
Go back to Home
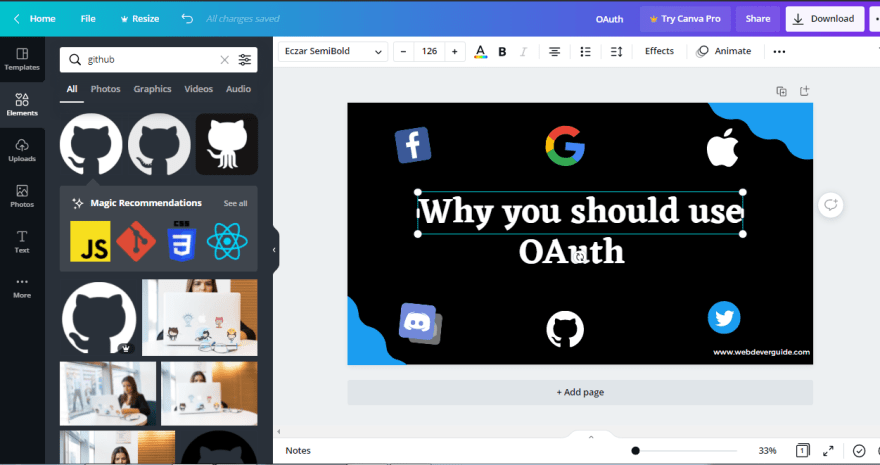tap(34, 19)
